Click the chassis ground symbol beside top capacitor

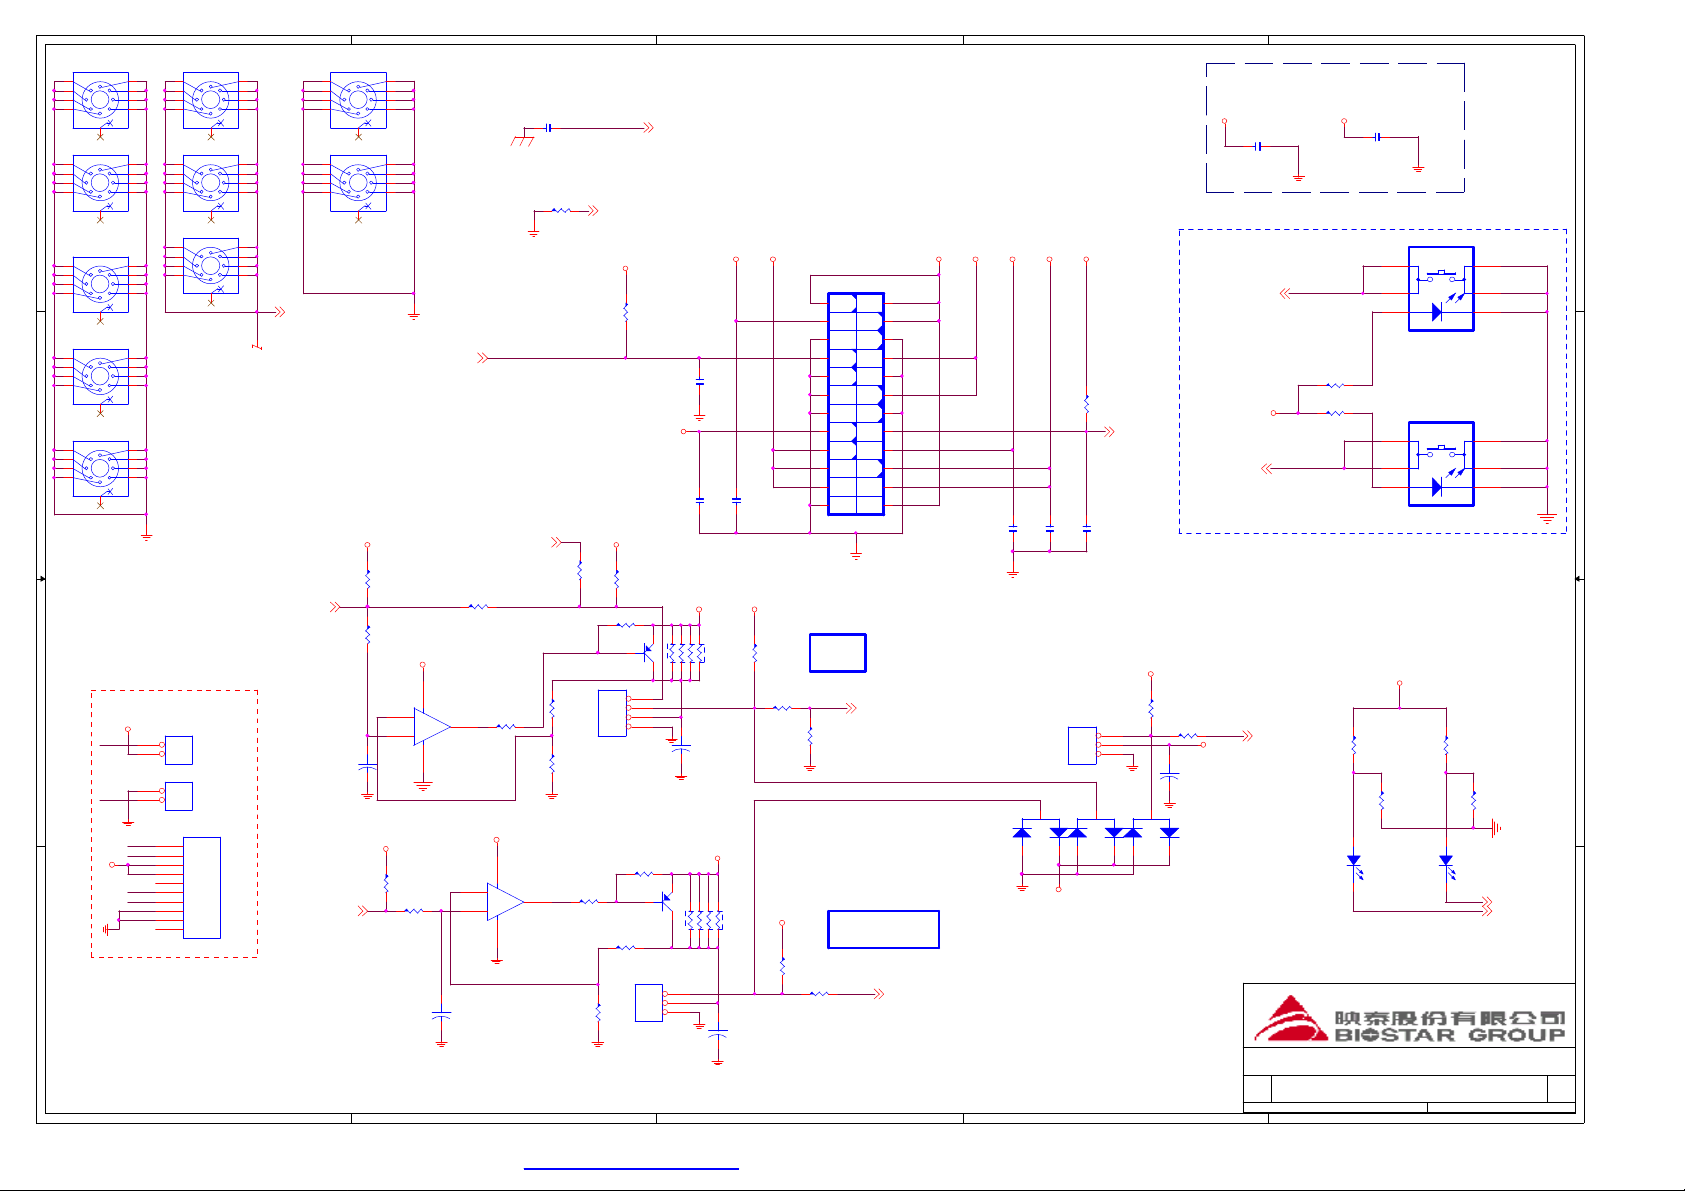tap(522, 139)
